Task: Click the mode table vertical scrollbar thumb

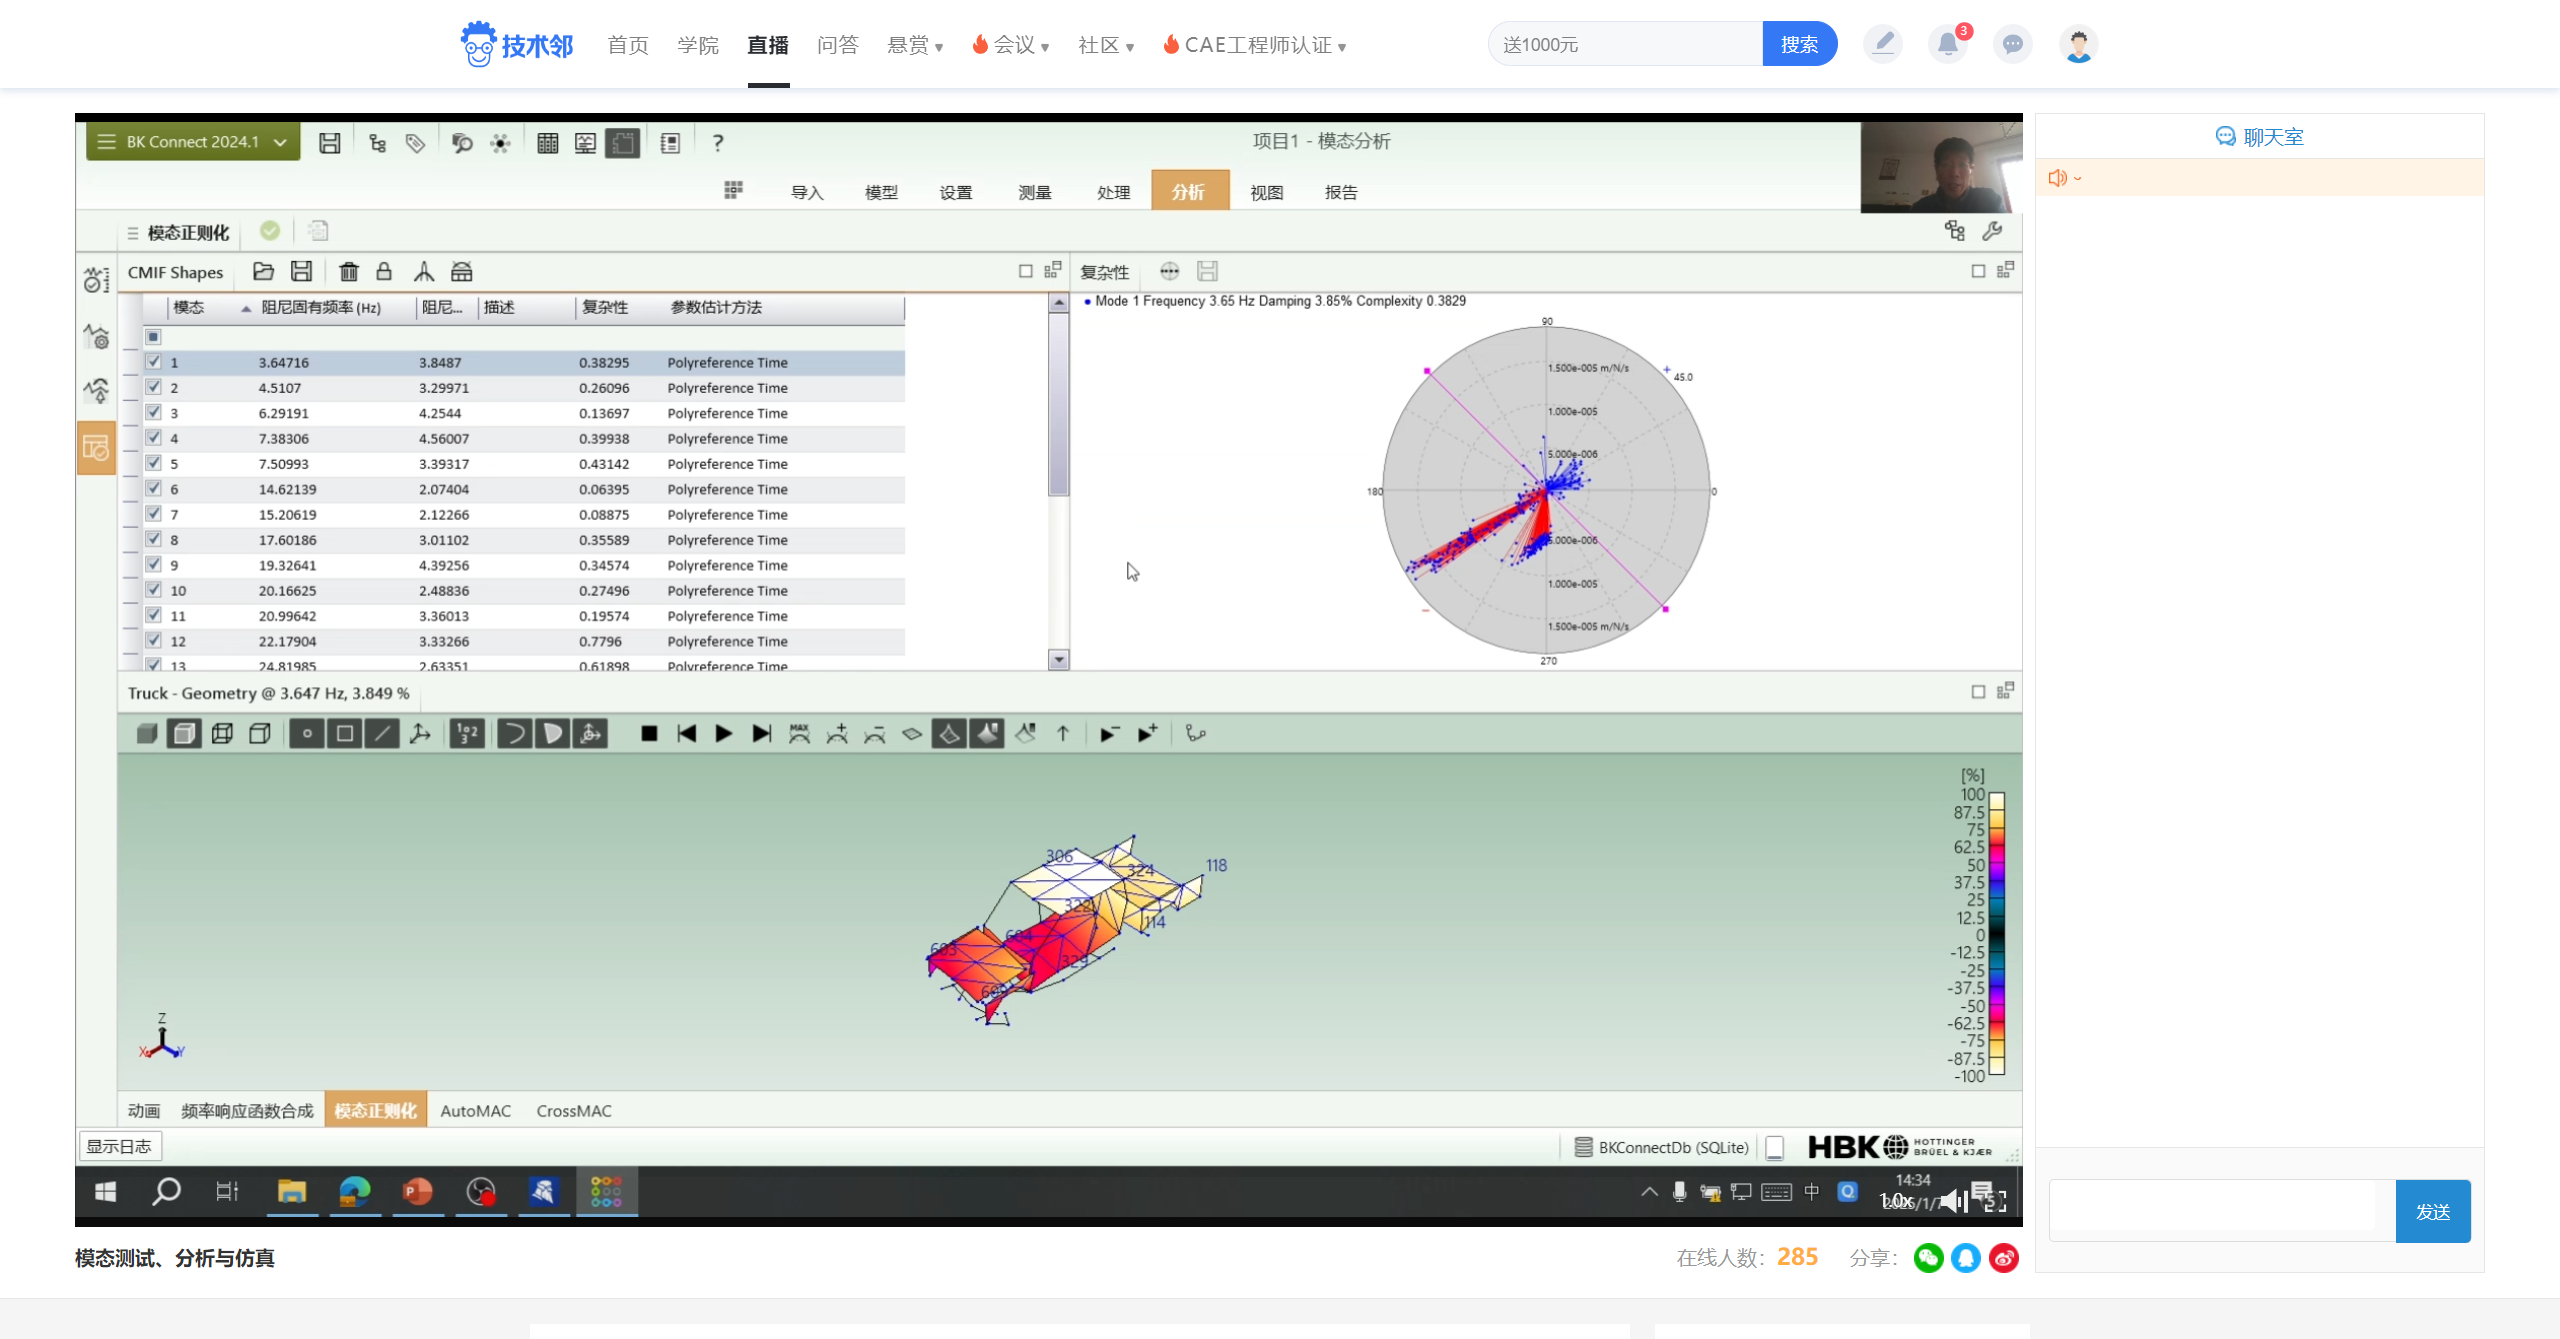Action: click(x=1058, y=404)
